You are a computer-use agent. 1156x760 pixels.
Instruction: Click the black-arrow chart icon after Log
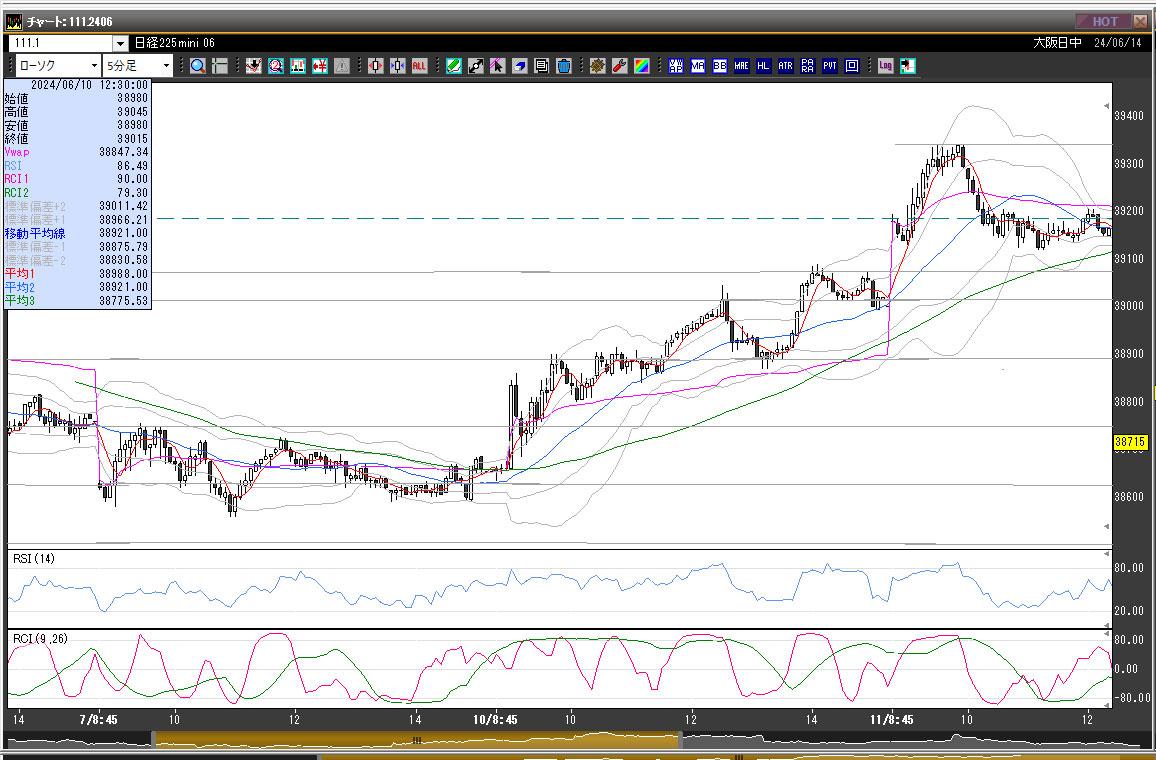pos(908,66)
